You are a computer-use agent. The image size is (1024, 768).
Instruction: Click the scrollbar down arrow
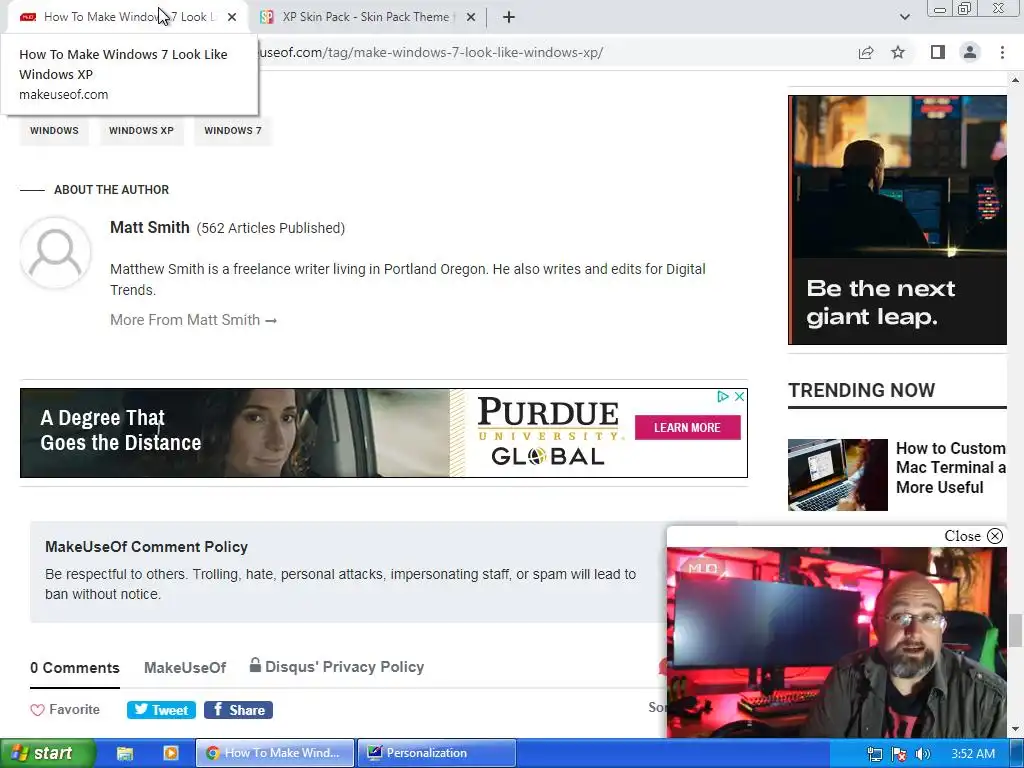click(x=1015, y=729)
